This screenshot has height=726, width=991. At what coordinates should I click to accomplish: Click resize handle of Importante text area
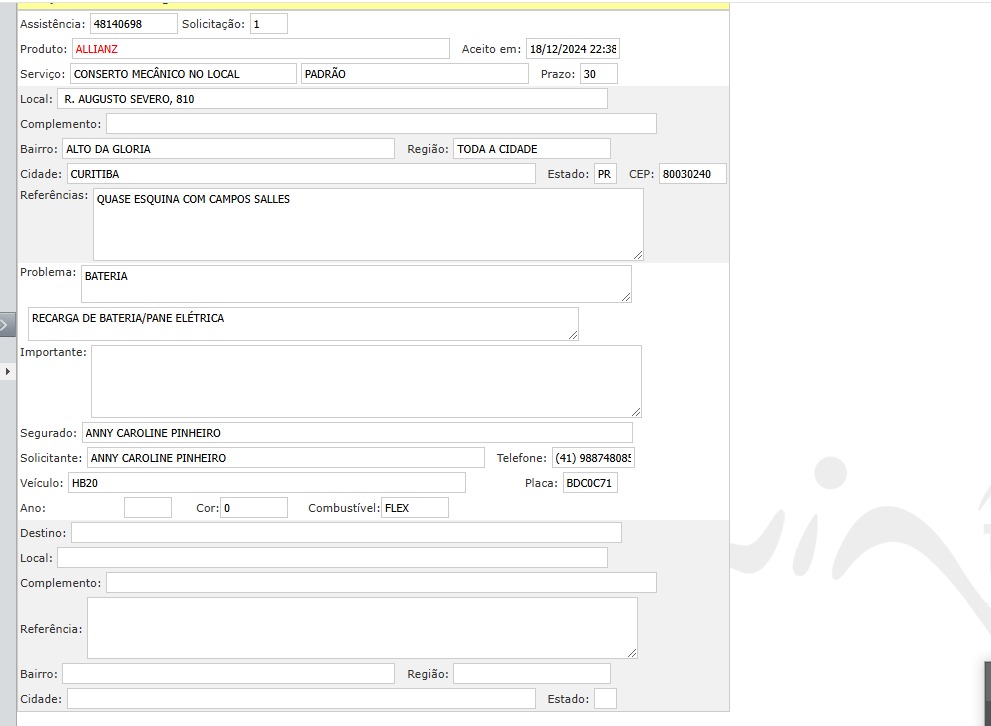click(636, 412)
